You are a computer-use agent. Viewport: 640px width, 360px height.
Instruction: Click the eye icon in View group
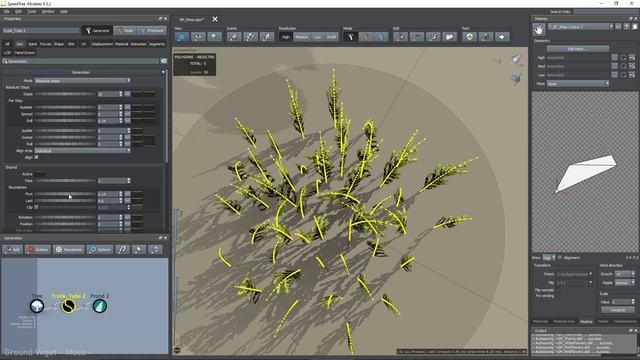click(x=198, y=37)
